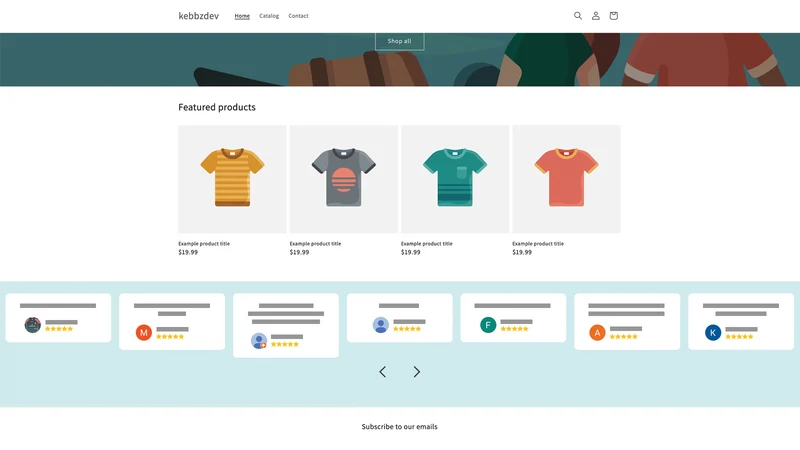Open the account login icon
This screenshot has height=450, width=800.
coord(595,16)
